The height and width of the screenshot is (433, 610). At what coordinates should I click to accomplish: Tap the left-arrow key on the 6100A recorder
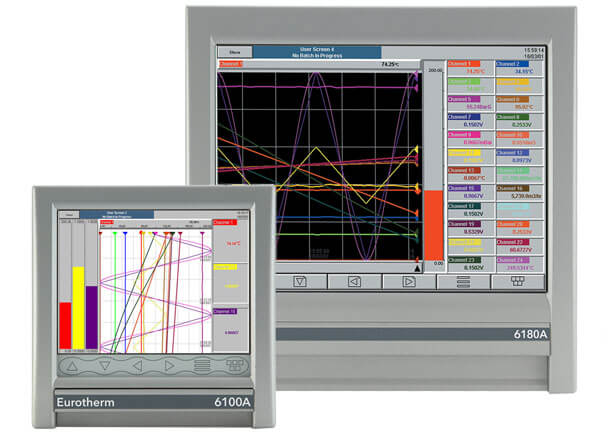coord(137,366)
